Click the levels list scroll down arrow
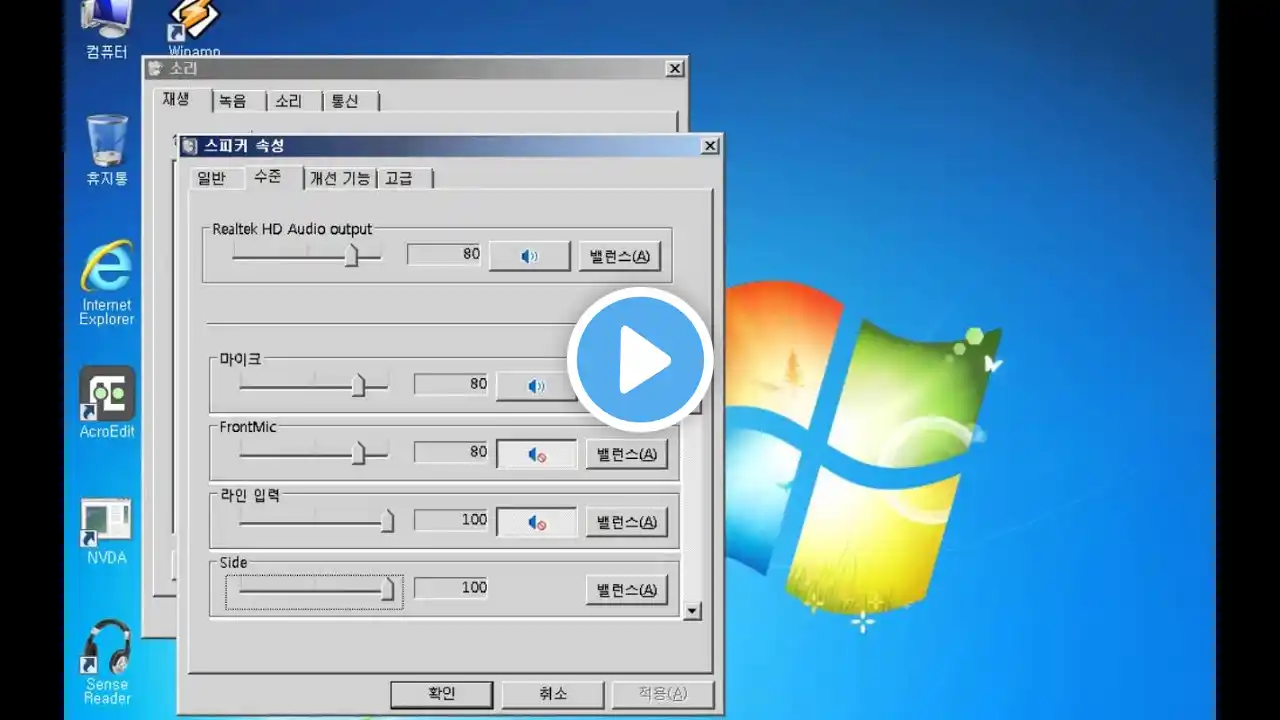The height and width of the screenshot is (720, 1280). click(691, 611)
